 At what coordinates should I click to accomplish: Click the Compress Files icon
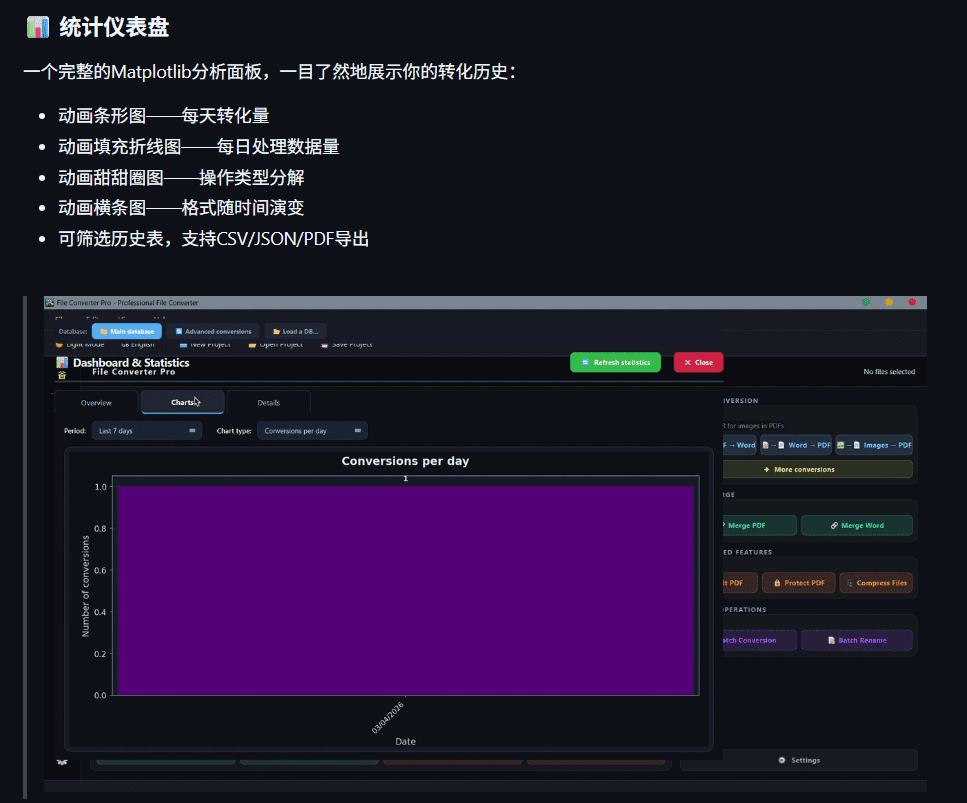tap(850, 583)
